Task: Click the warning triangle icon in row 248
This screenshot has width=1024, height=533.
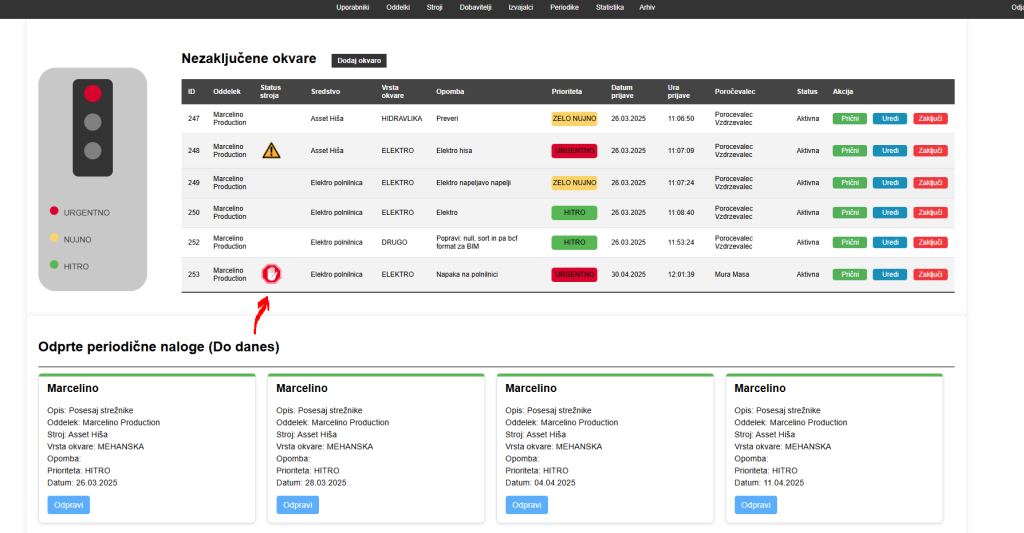Action: (x=271, y=151)
